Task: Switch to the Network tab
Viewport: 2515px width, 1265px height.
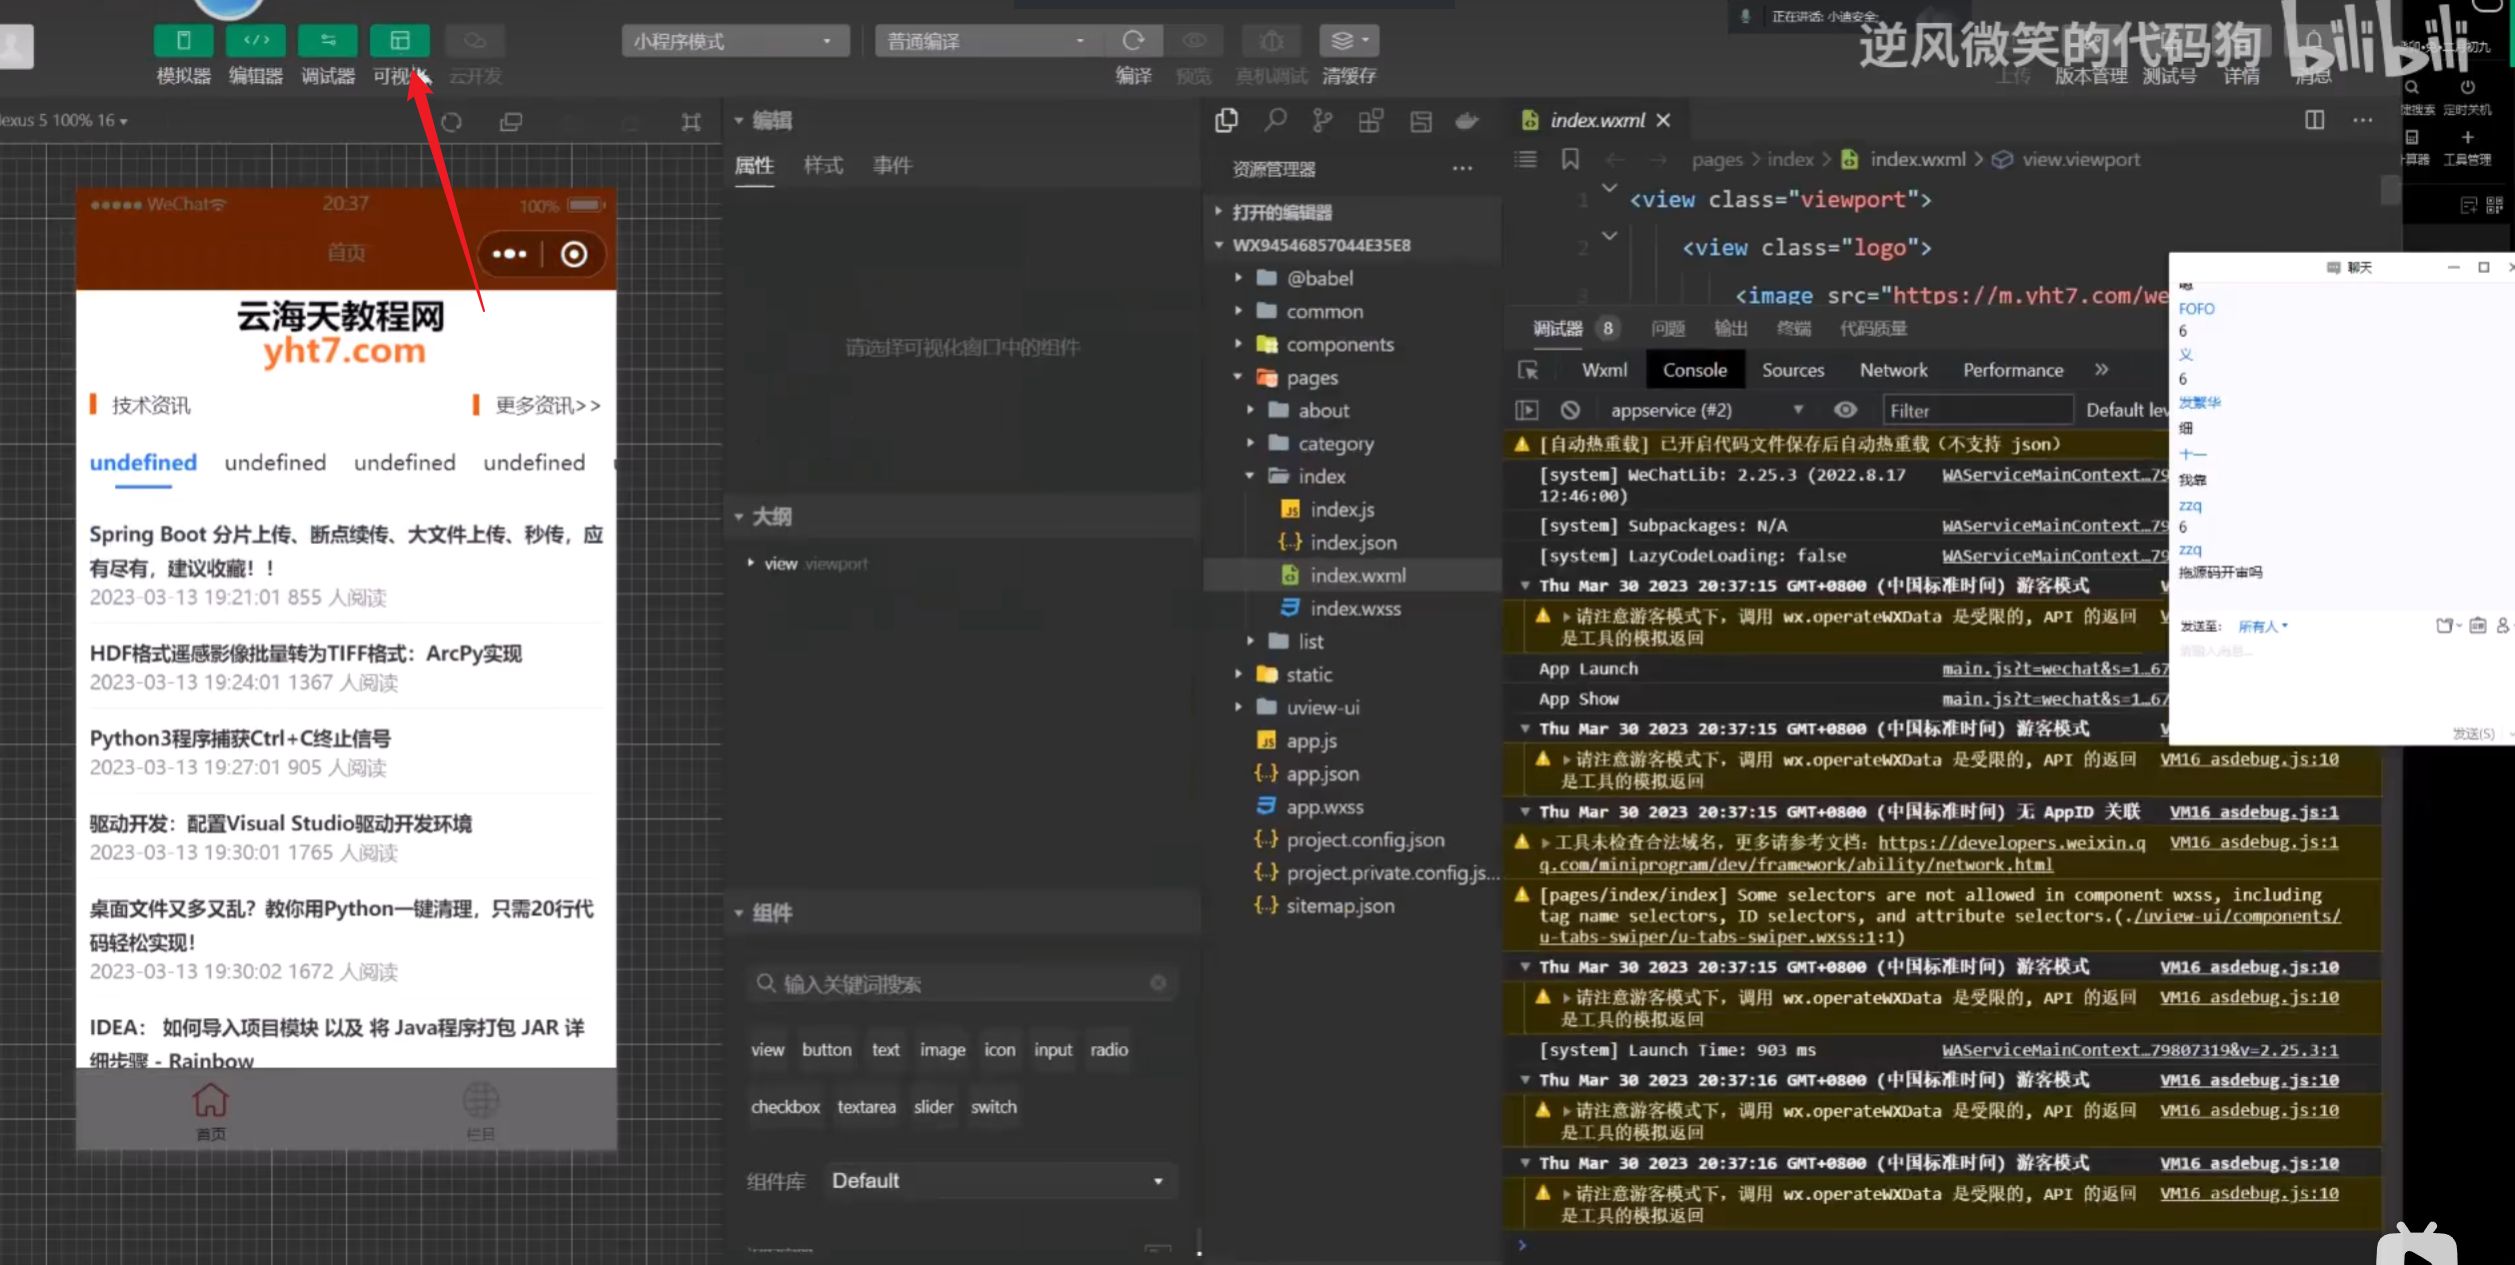Action: pyautogui.click(x=1893, y=370)
